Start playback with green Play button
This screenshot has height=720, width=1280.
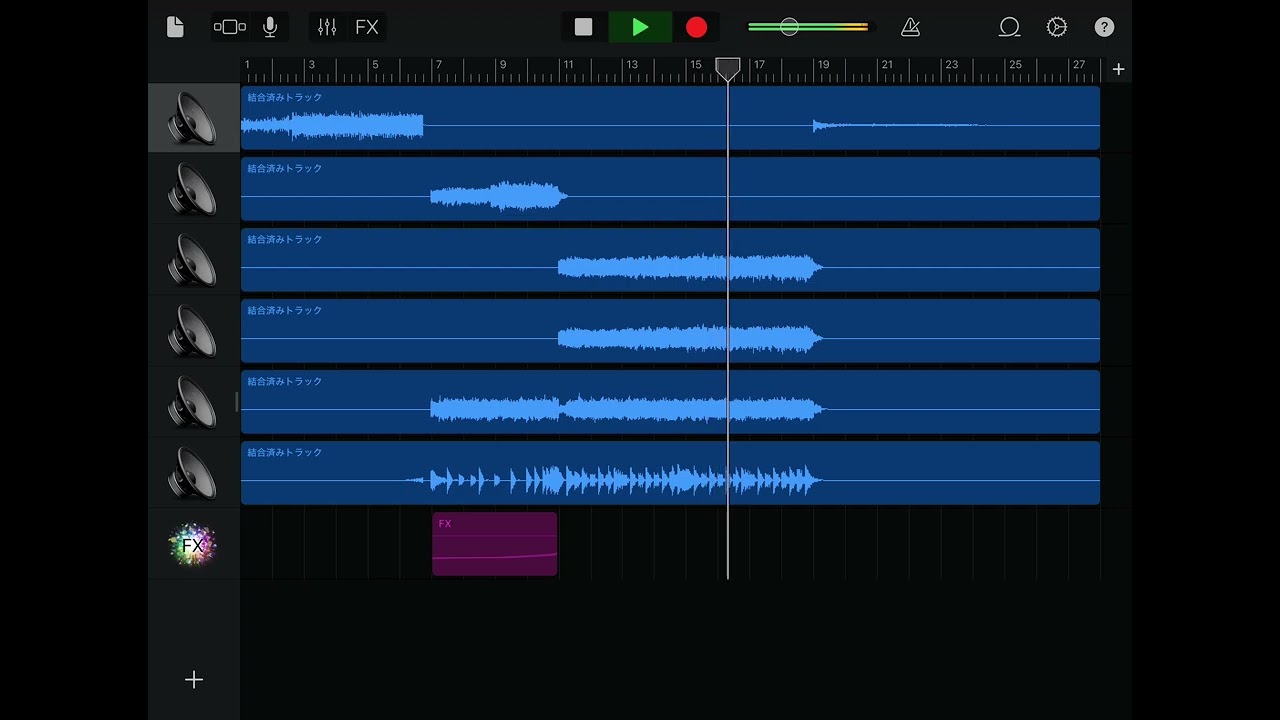point(640,28)
